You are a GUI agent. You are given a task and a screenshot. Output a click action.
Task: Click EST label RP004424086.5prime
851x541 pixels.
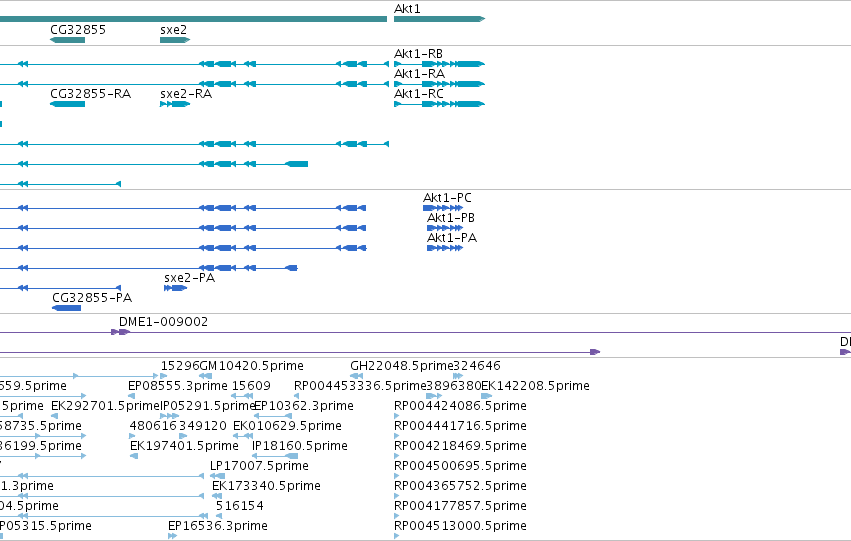coord(460,406)
